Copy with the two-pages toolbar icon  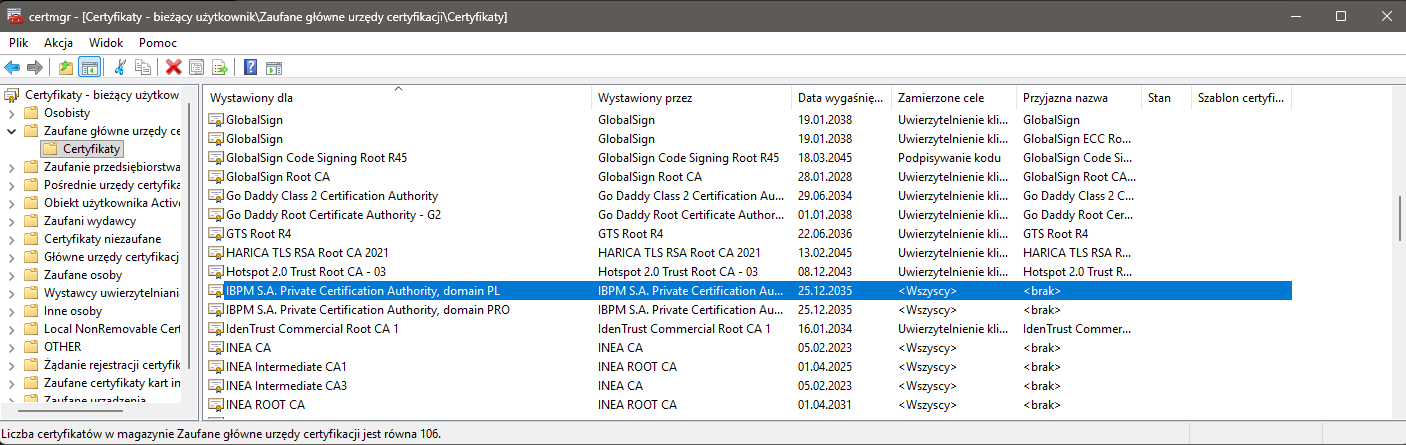point(143,67)
